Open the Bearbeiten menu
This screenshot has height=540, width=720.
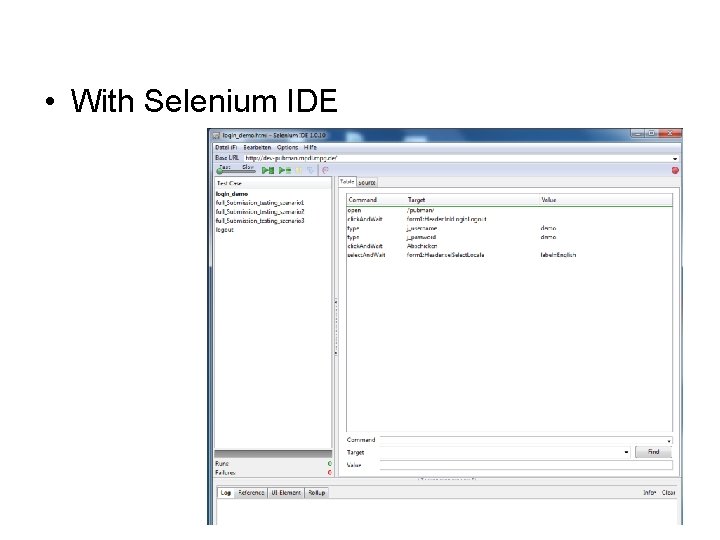pyautogui.click(x=257, y=147)
